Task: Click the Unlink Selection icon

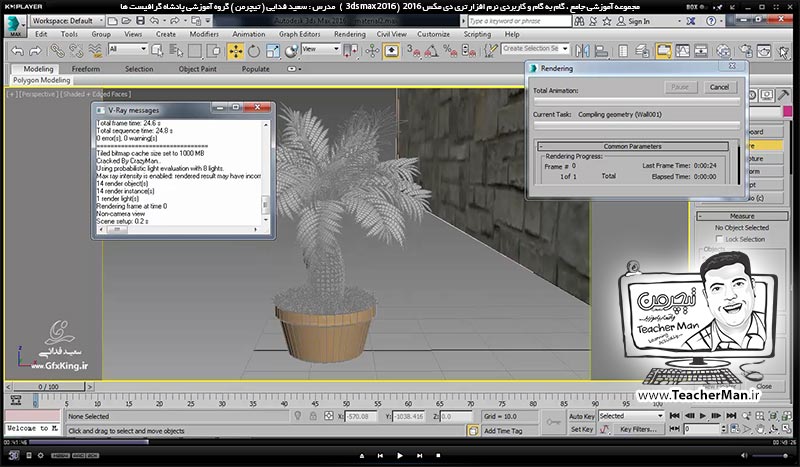Action: [76, 51]
